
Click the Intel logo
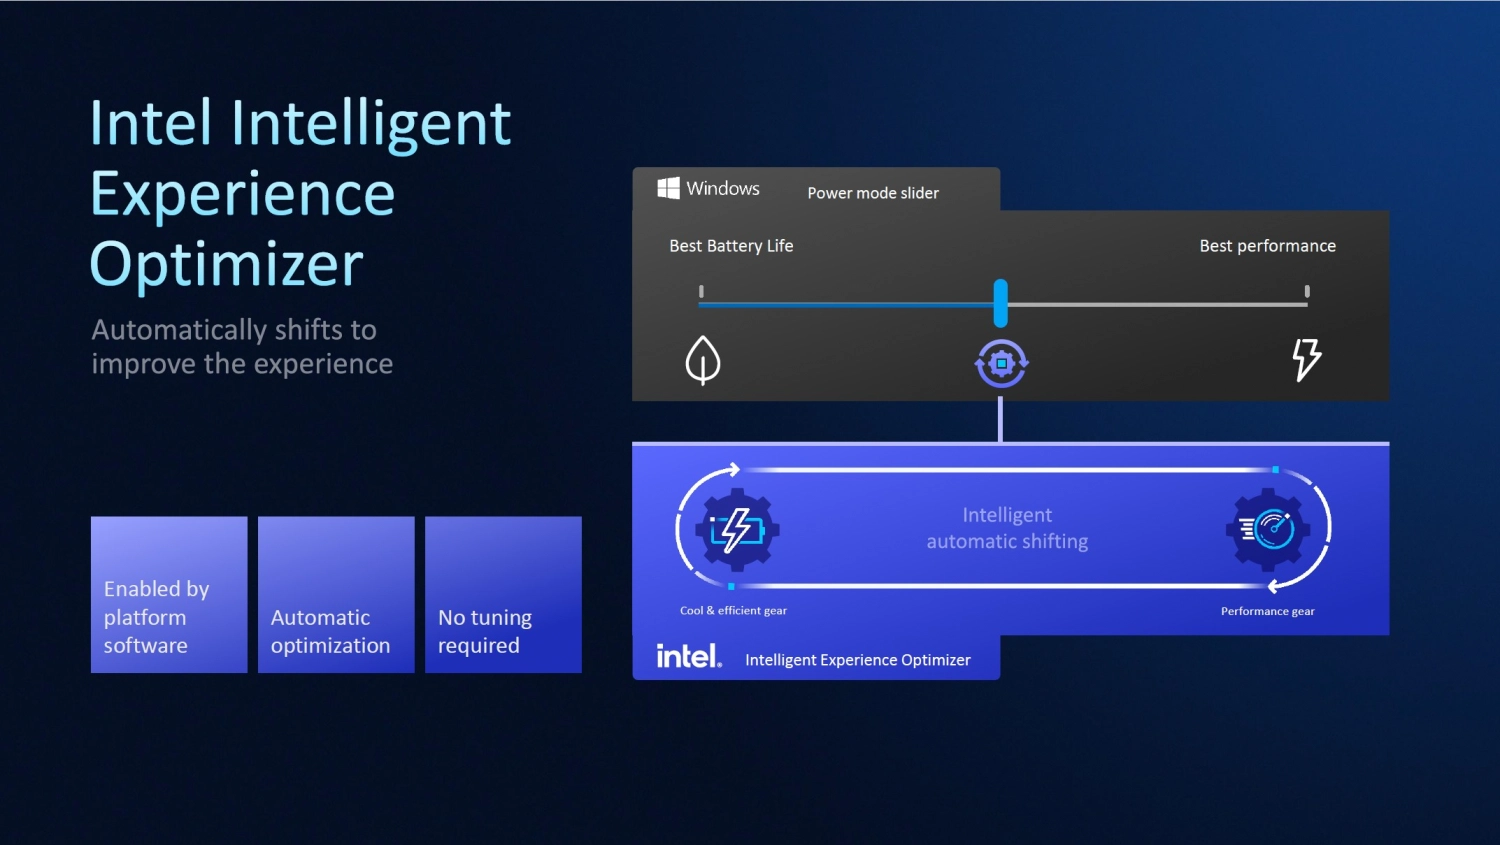click(x=688, y=657)
